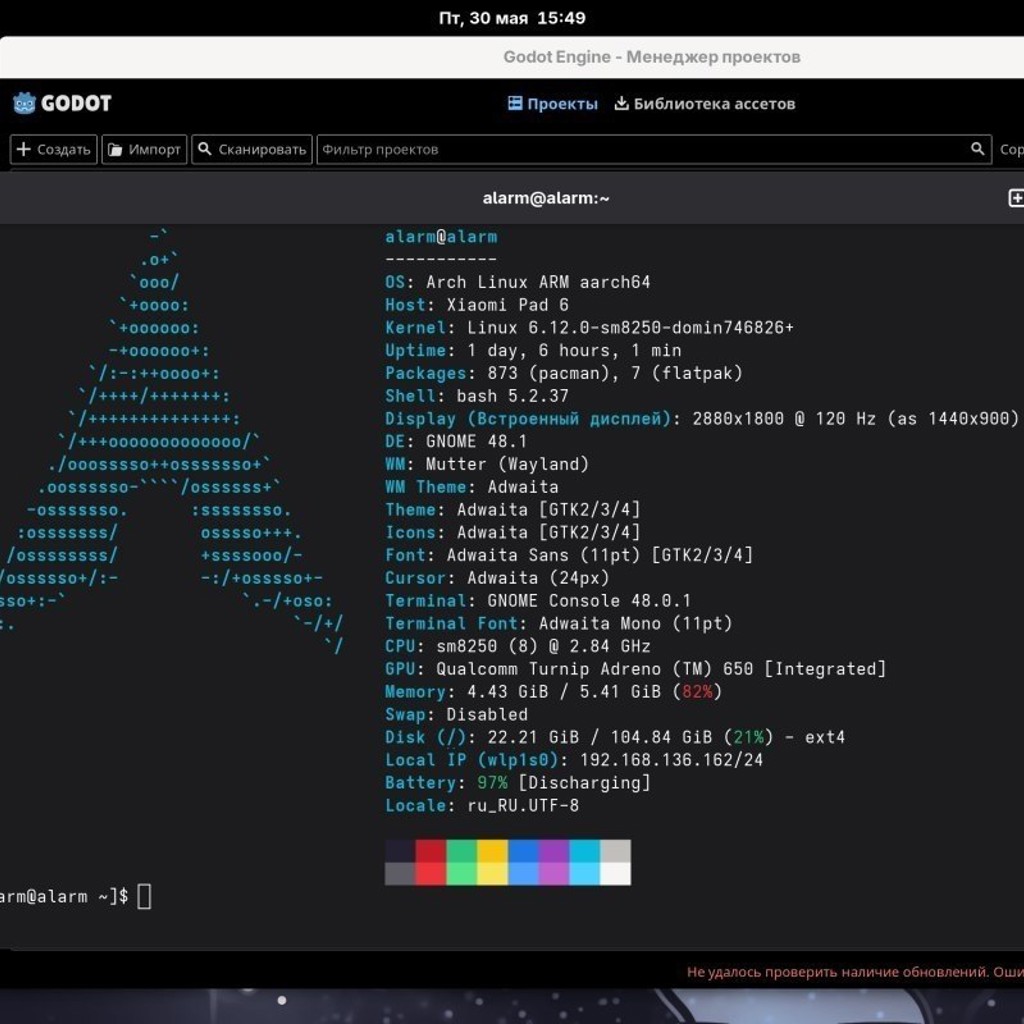
Task: Click the new tab icon in terminal header
Action: tap(1016, 198)
